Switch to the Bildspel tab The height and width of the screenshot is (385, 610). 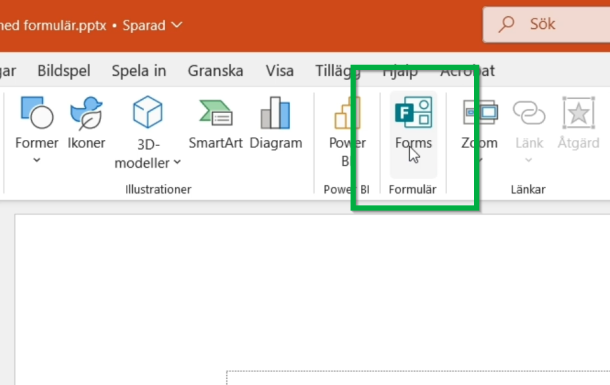pyautogui.click(x=64, y=71)
